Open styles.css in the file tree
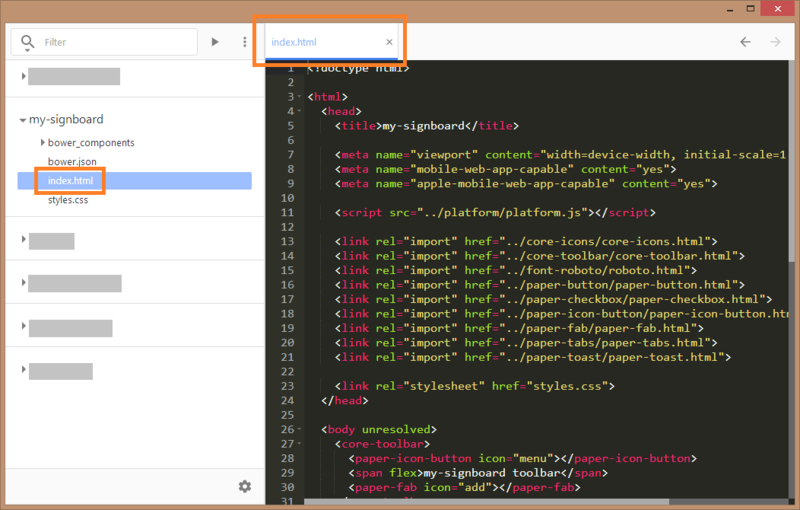Viewport: 800px width, 510px height. pos(68,200)
